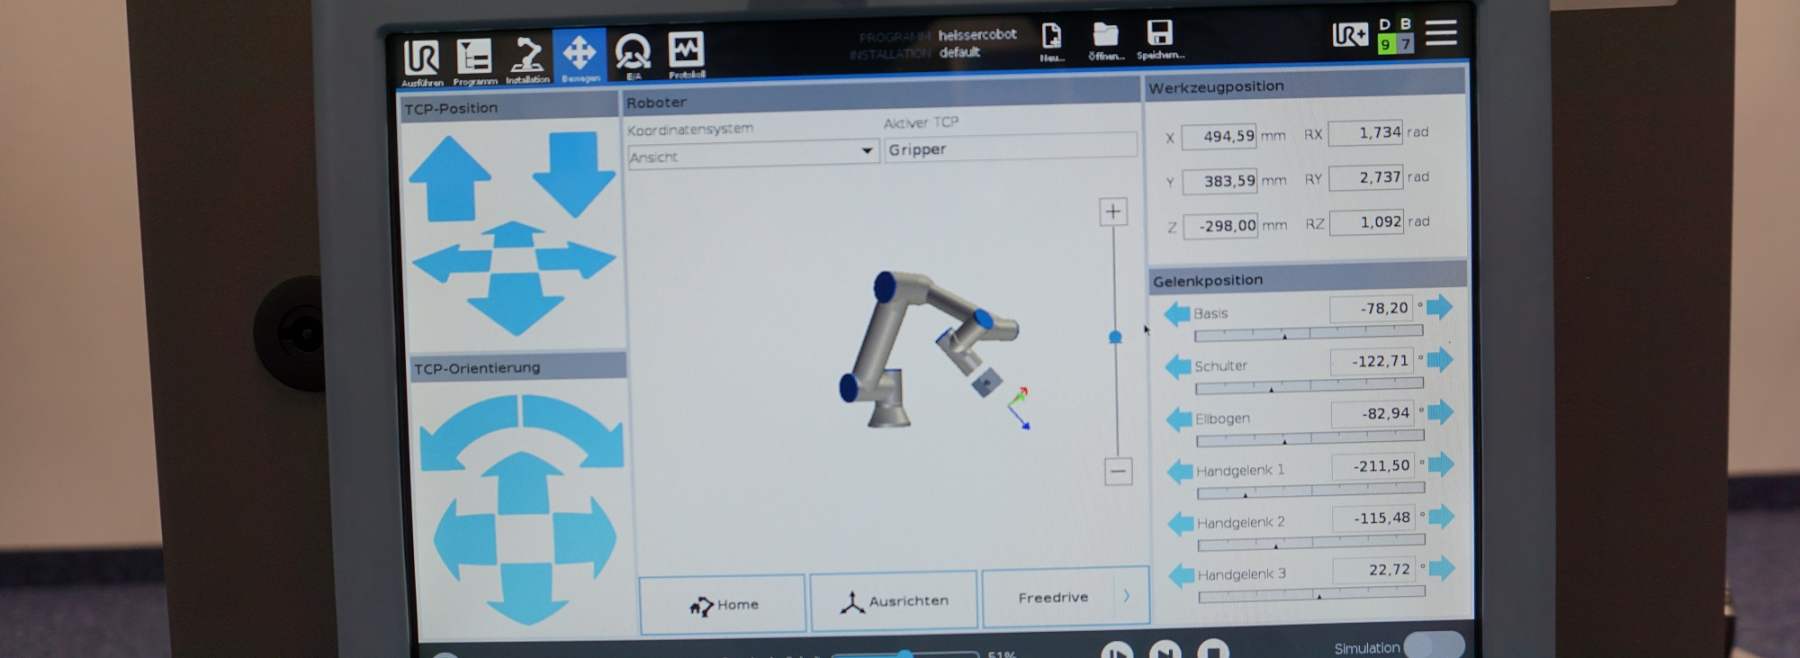This screenshot has height=658, width=1800.
Task: Open the hamburger menu
Action: [1441, 33]
